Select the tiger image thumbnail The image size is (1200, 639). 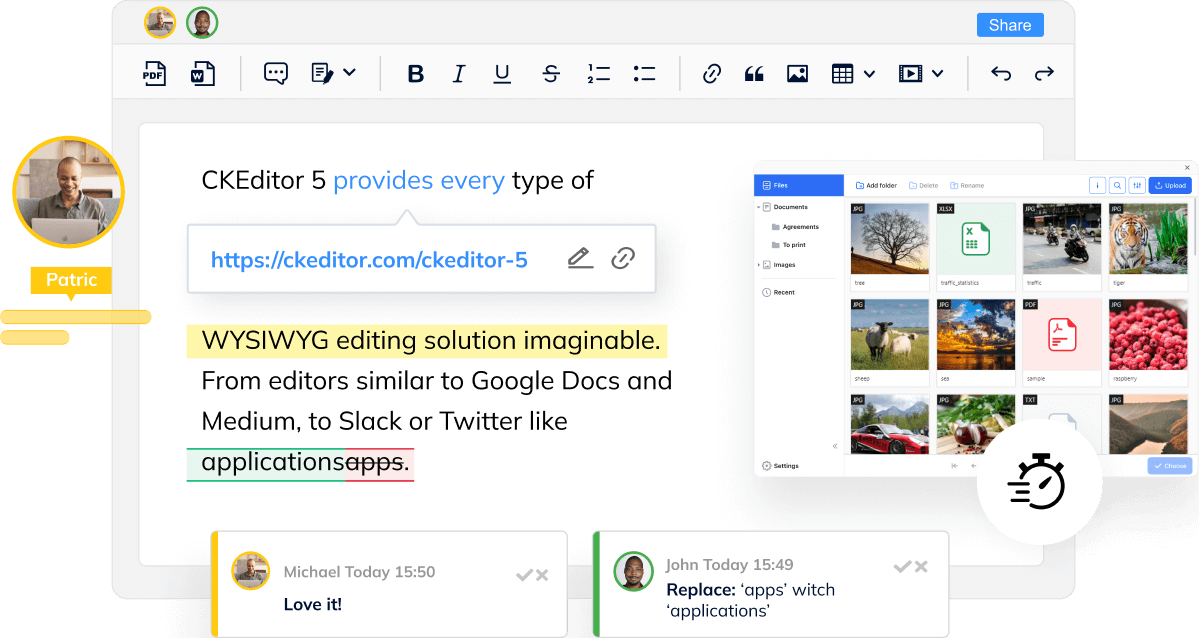tap(1147, 240)
